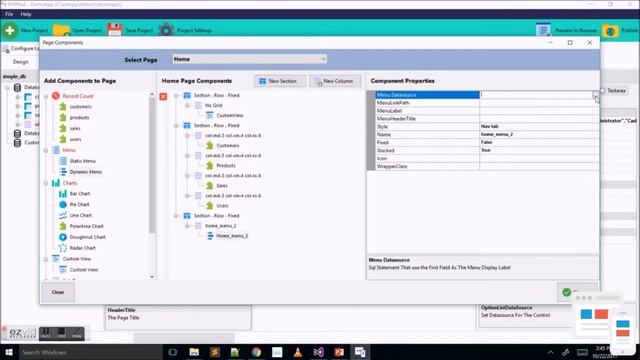Select the WrapperClass property row
Screen dimensions: 640x360
tap(487, 166)
